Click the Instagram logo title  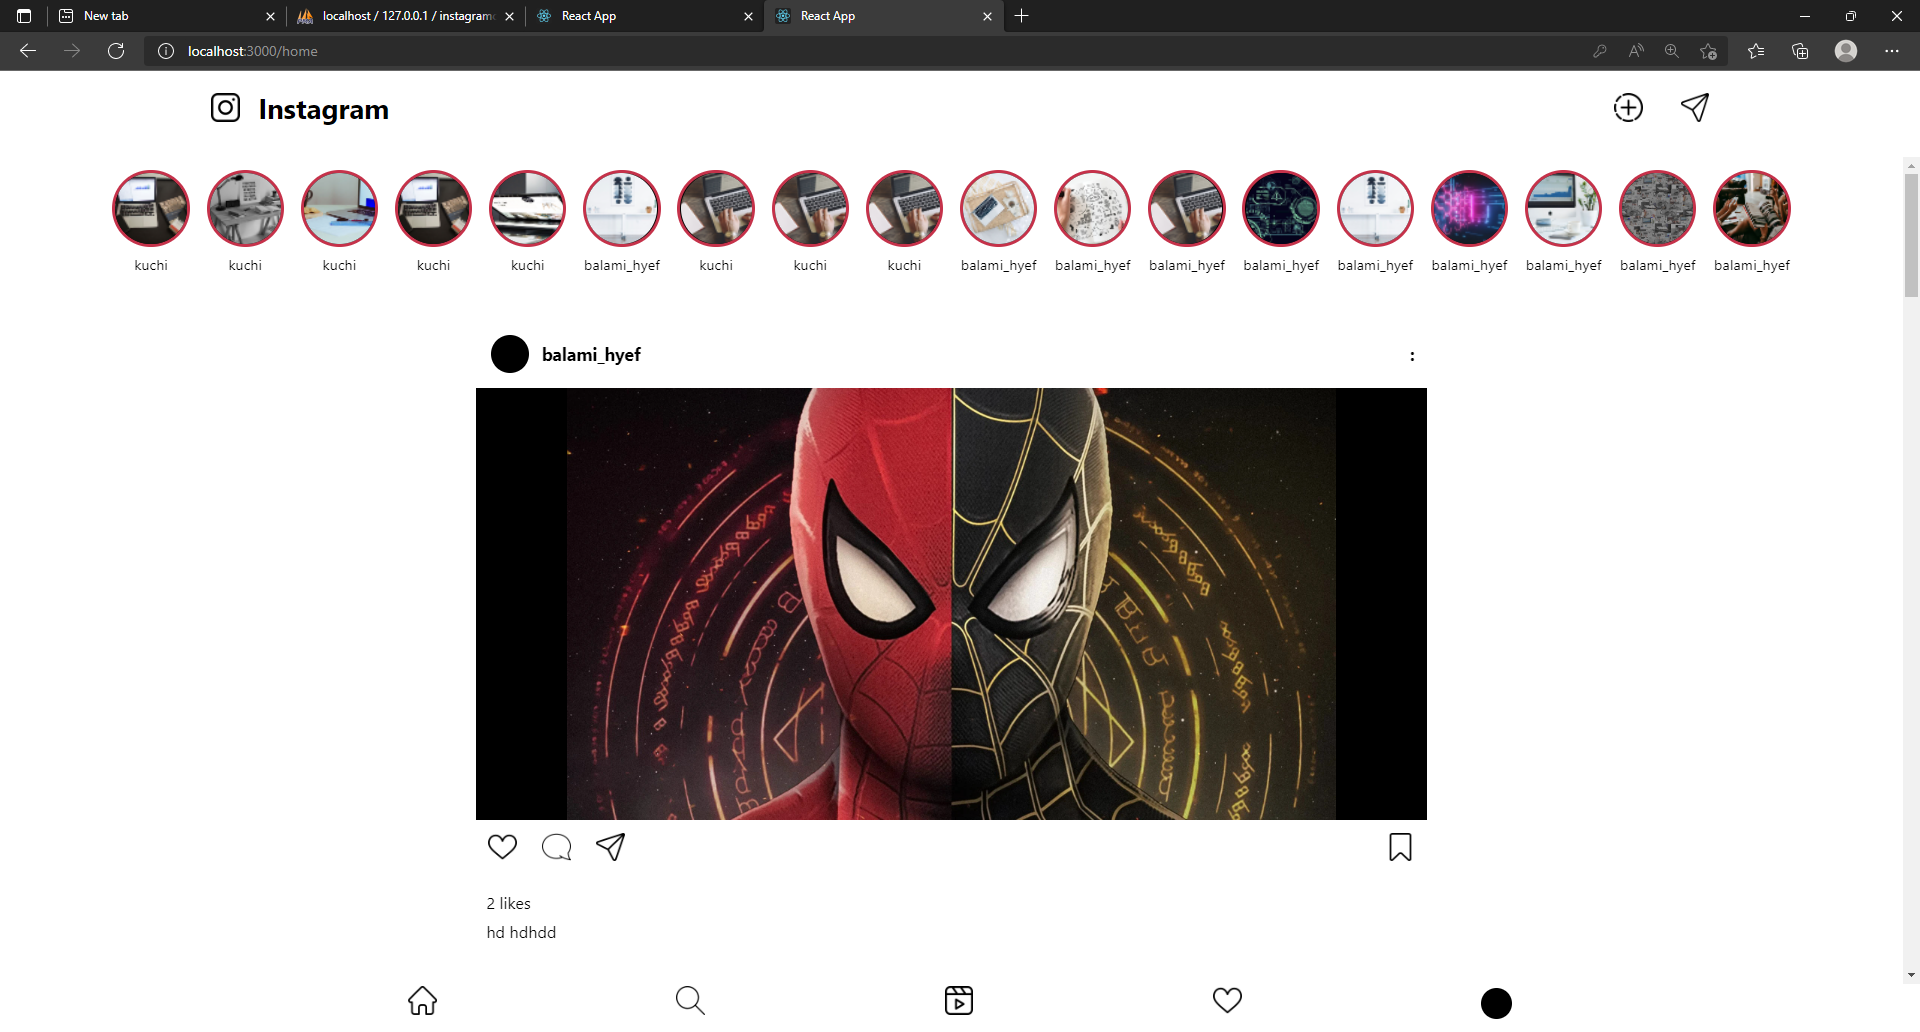pyautogui.click(x=323, y=109)
